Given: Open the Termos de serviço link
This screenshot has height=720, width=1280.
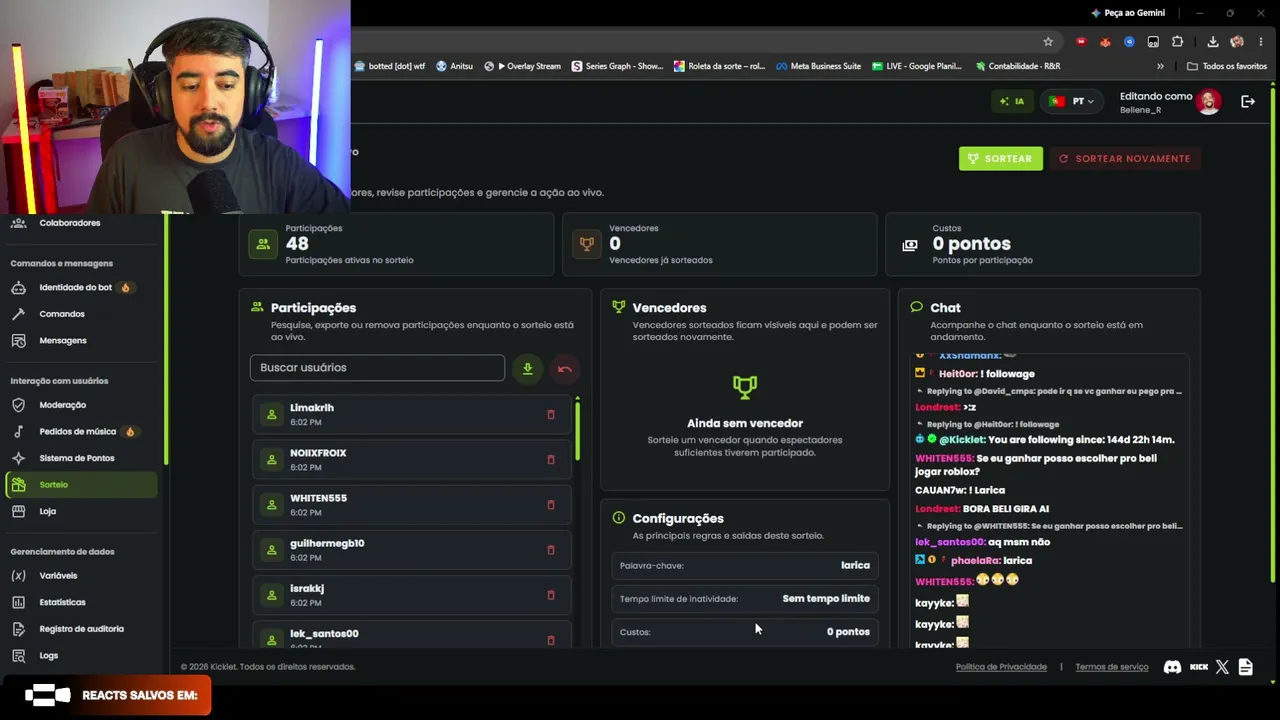Looking at the screenshot, I should pos(1112,667).
